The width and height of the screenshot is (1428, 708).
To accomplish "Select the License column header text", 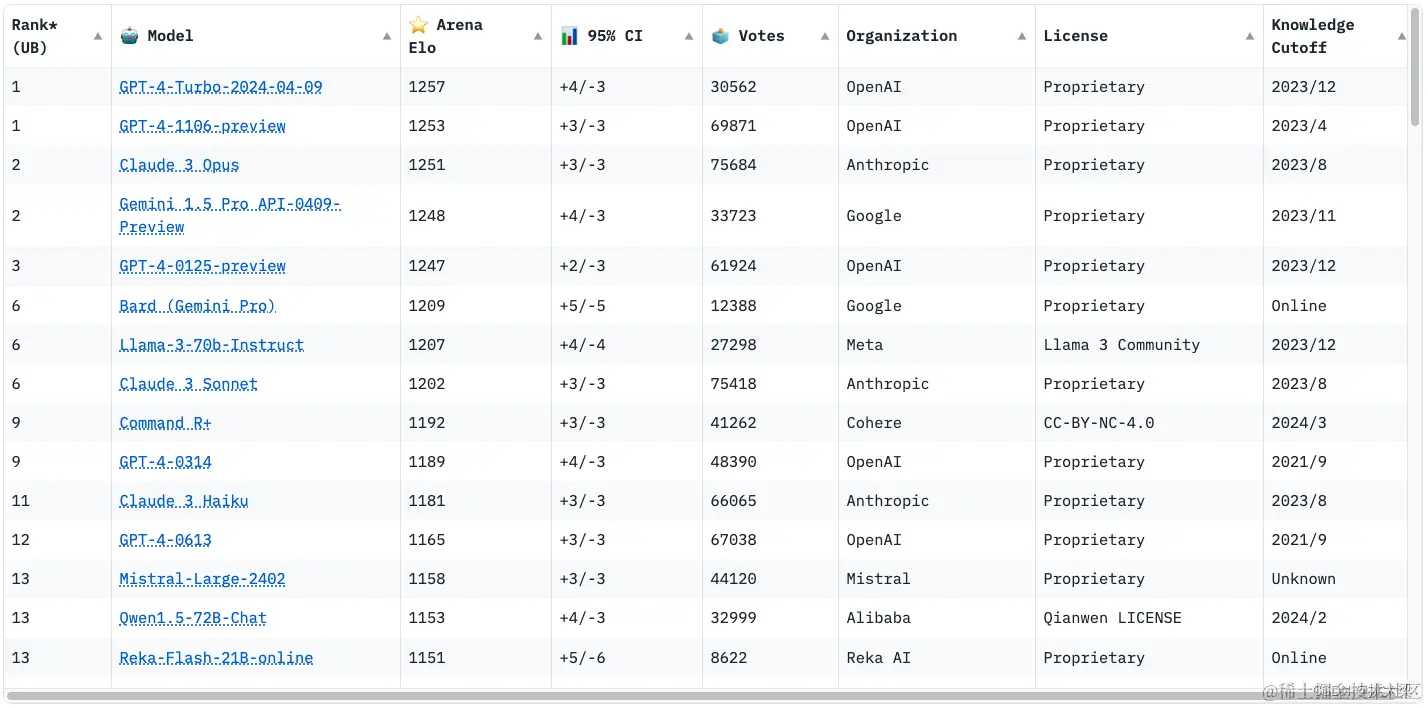I will point(1076,36).
